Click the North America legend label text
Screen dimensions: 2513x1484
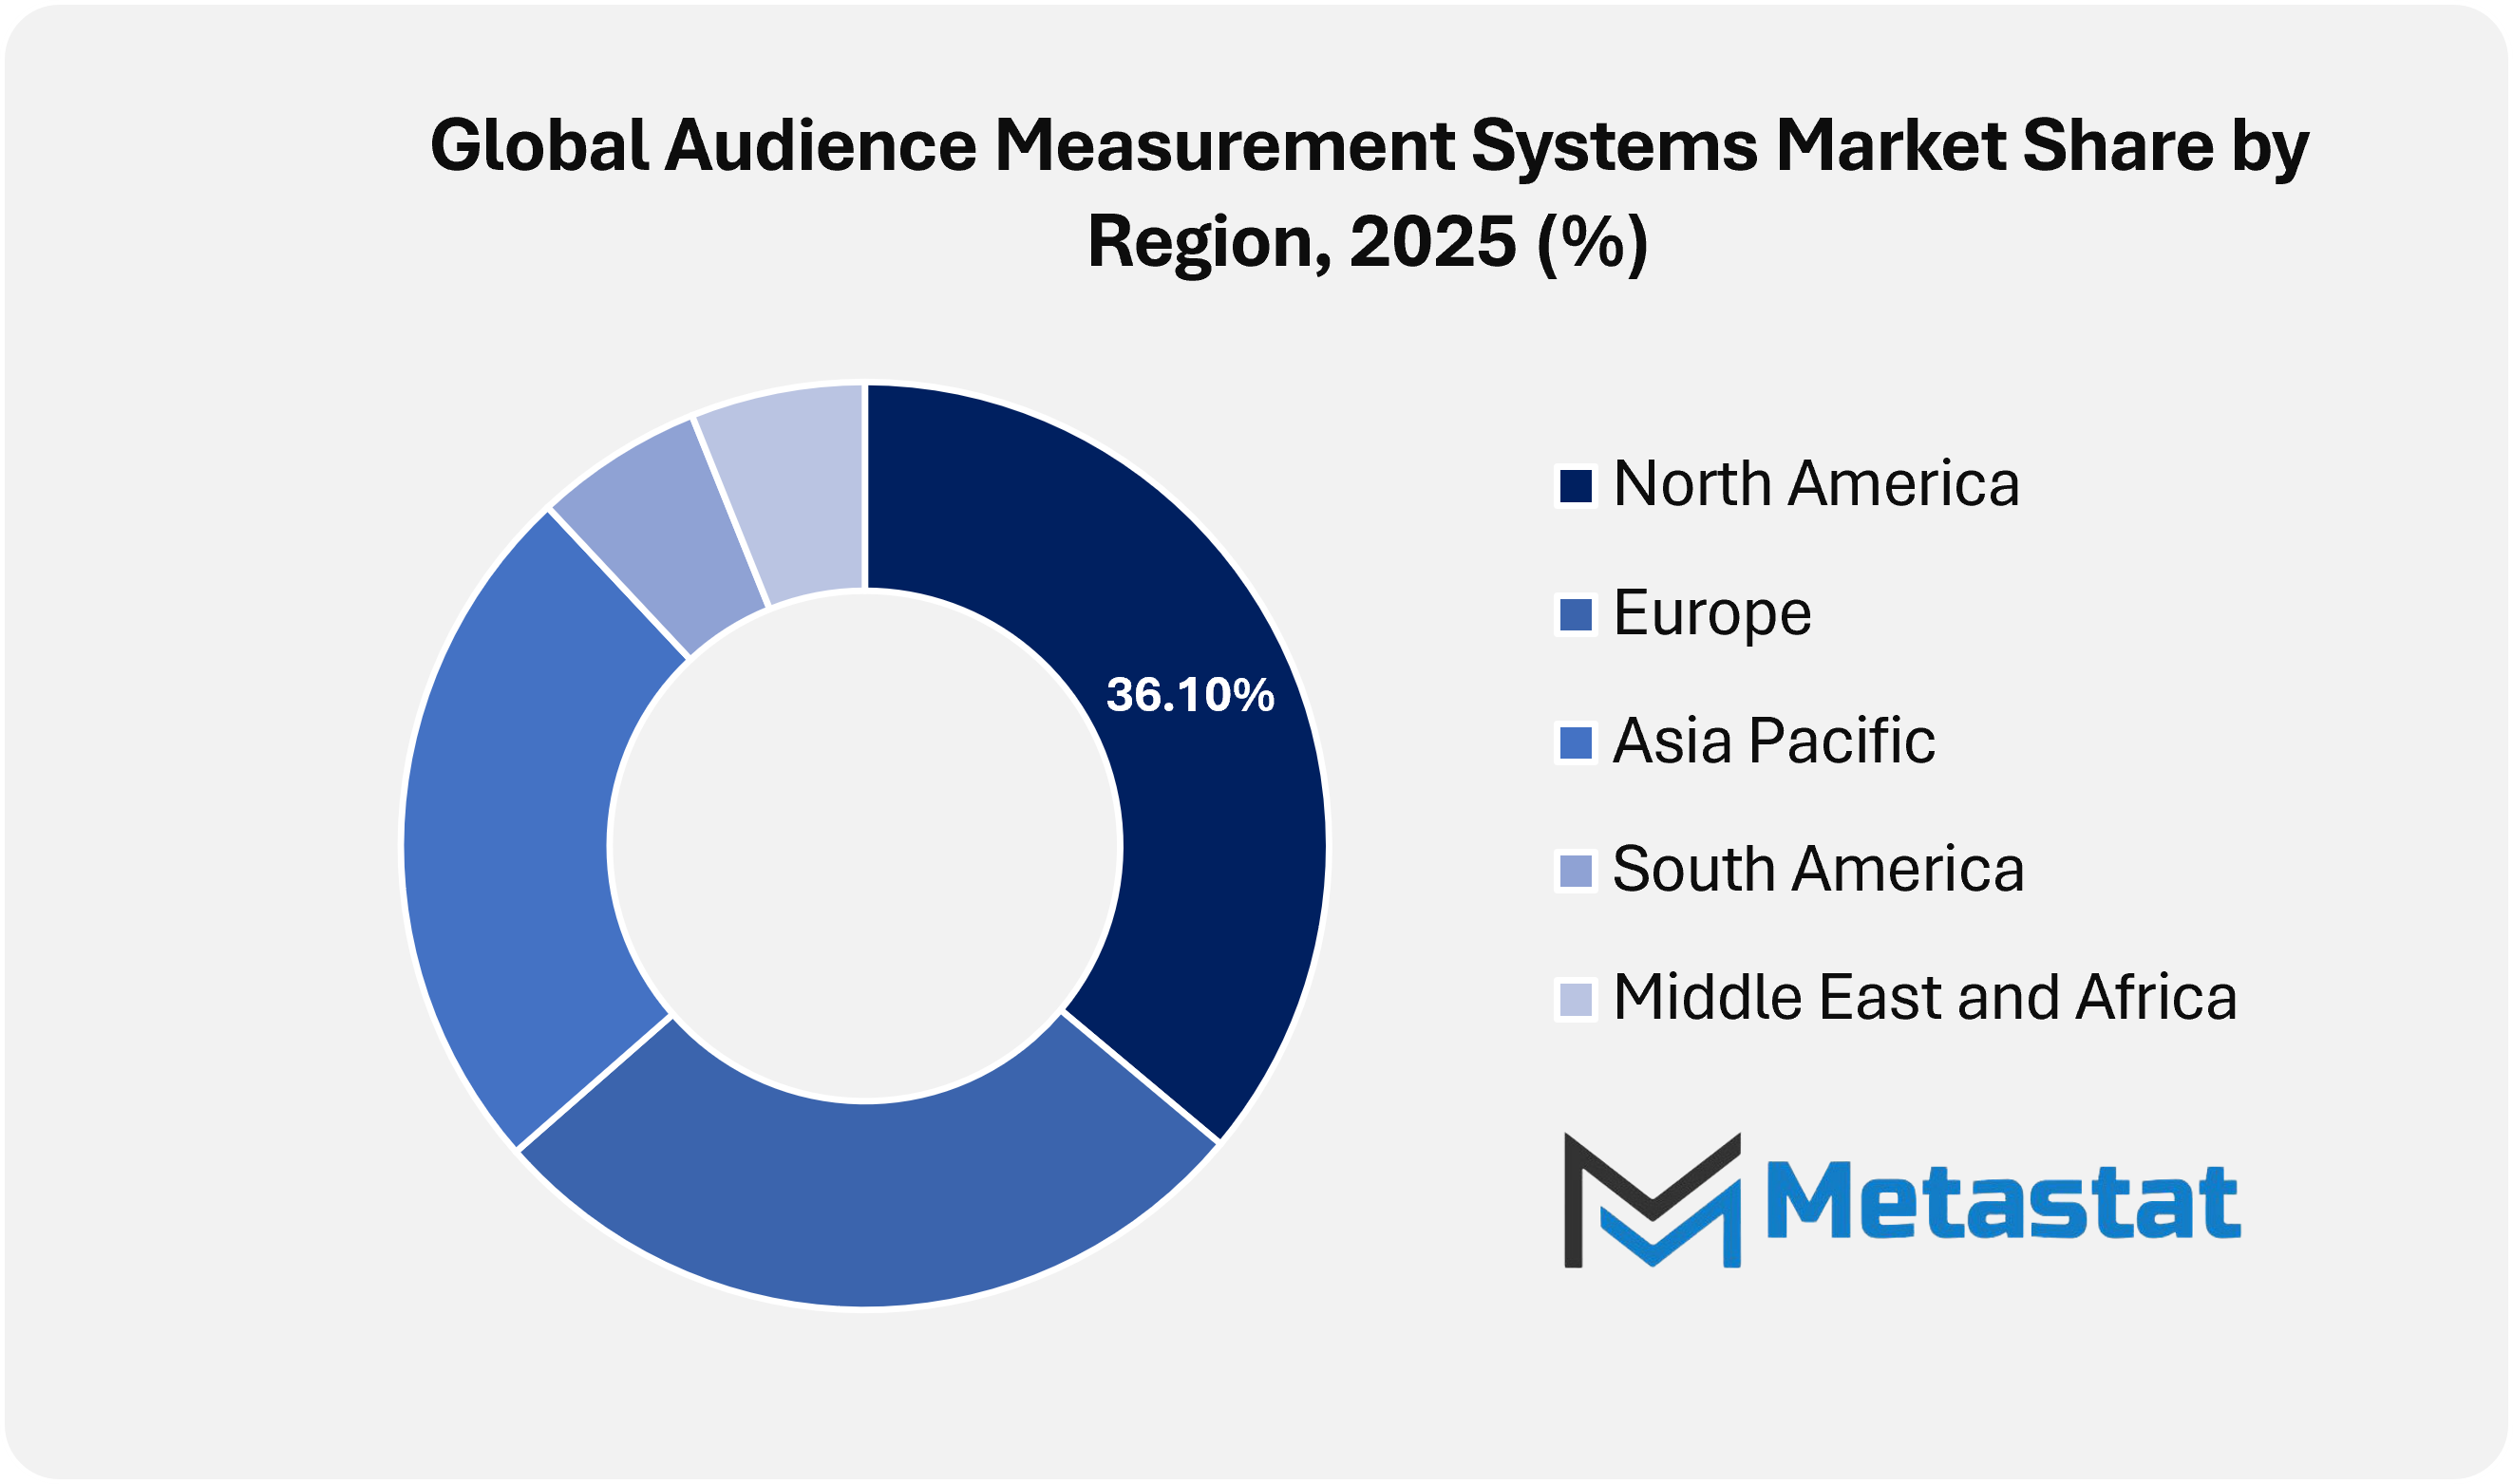coord(1816,484)
